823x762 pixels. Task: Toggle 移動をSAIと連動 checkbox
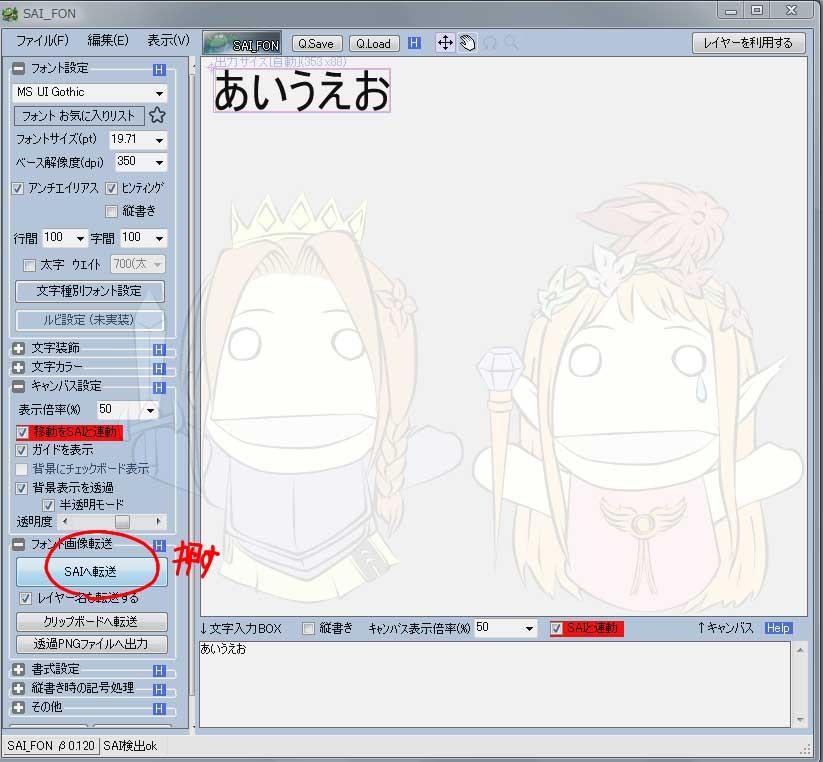tap(22, 432)
